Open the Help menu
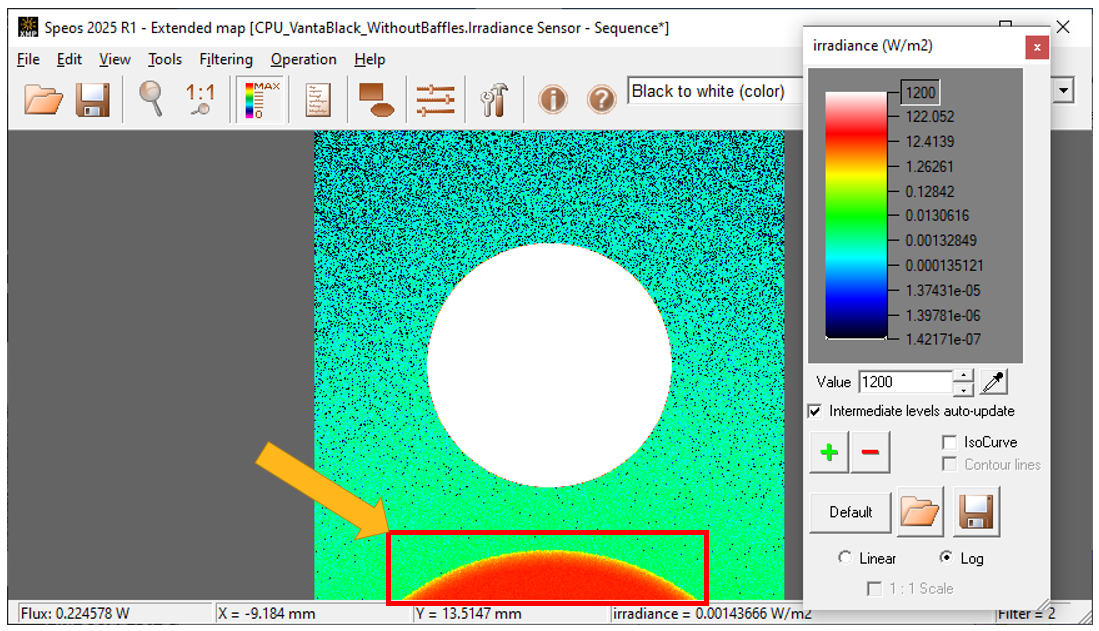The height and width of the screenshot is (631, 1099). 369,60
